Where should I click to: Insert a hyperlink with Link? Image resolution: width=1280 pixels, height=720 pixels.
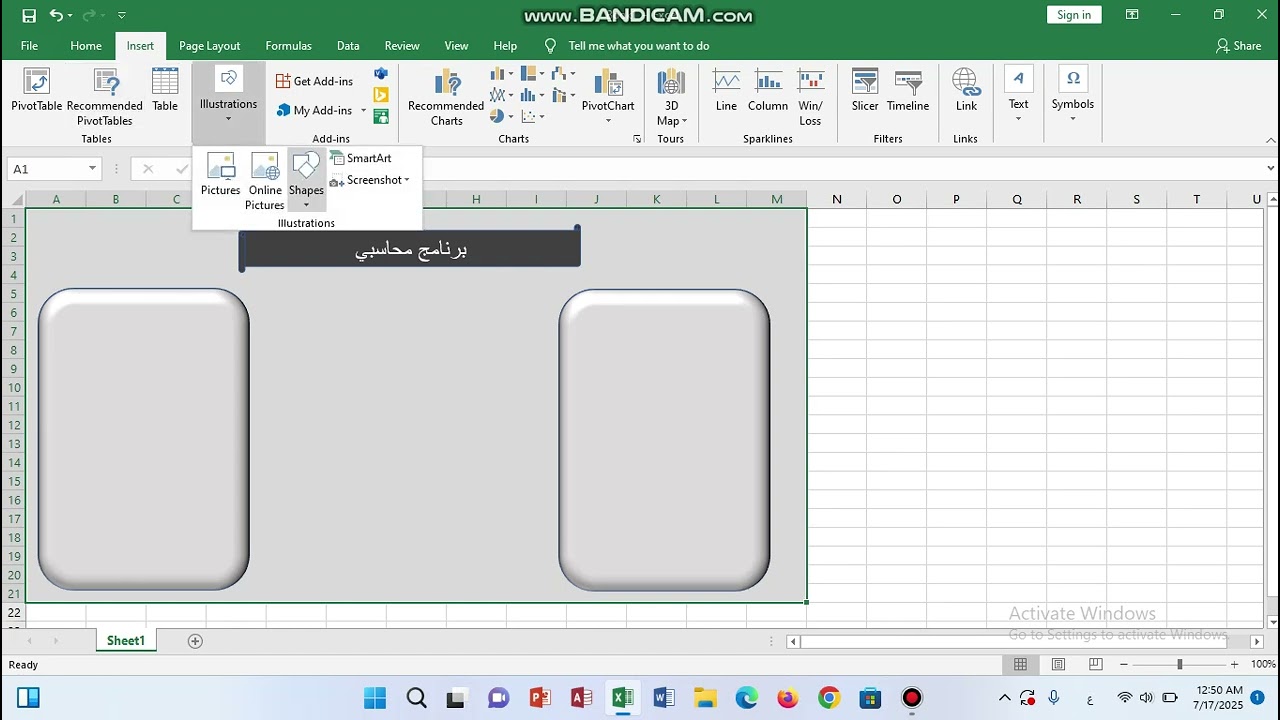tap(966, 91)
